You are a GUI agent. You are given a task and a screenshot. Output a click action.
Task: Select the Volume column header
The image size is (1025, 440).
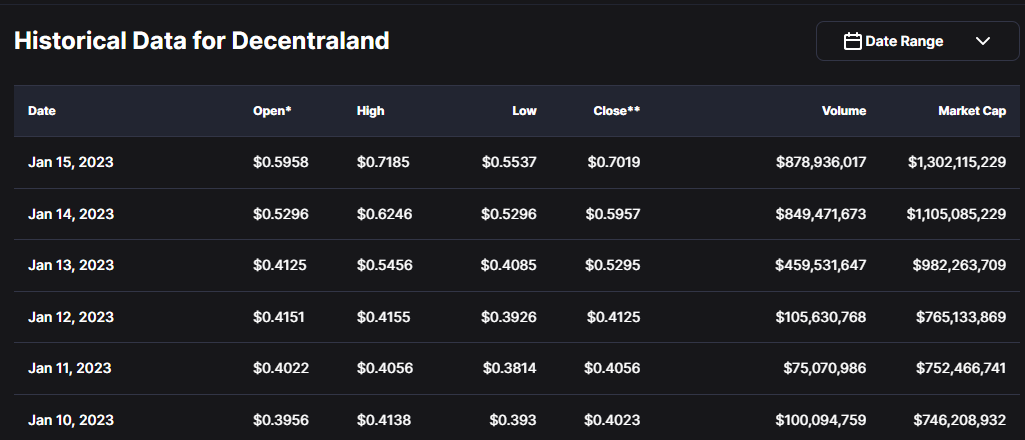(844, 111)
